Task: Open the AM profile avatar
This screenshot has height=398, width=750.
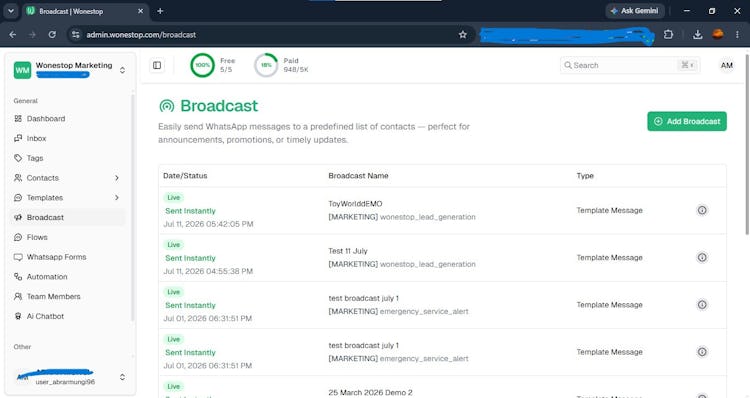Action: 727,66
